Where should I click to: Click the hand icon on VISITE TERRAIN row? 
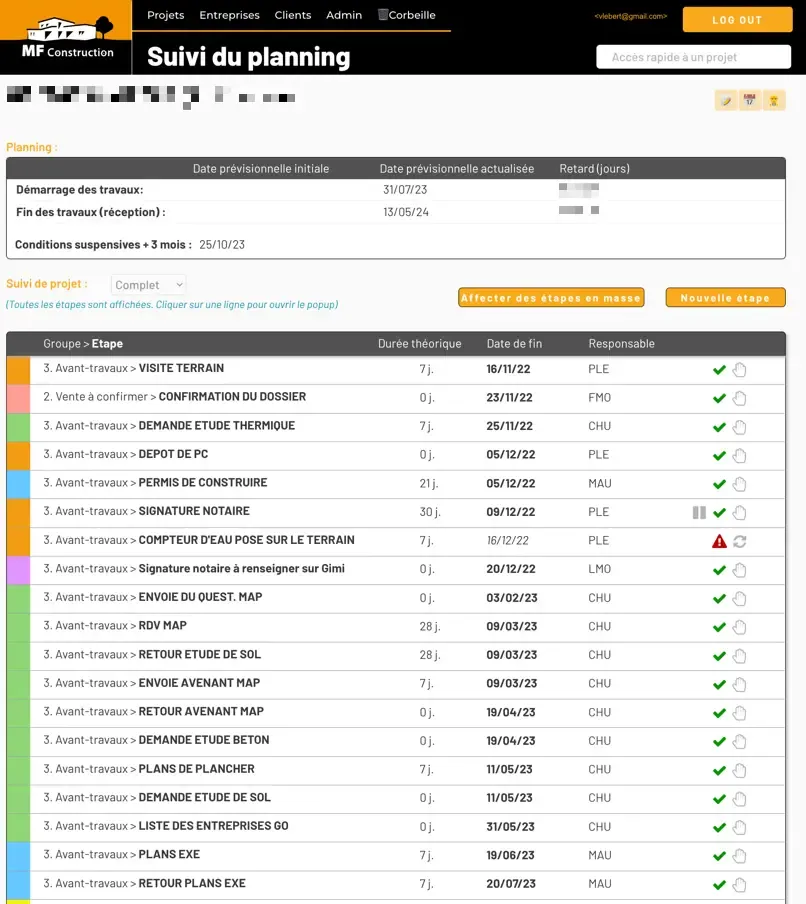[x=740, y=370]
